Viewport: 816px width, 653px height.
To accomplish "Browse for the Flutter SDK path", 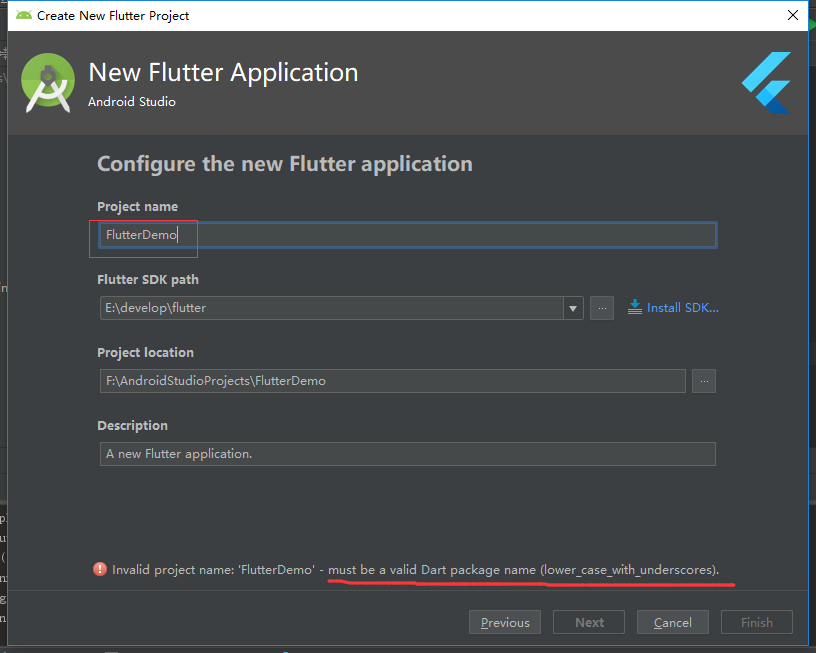I will point(602,308).
